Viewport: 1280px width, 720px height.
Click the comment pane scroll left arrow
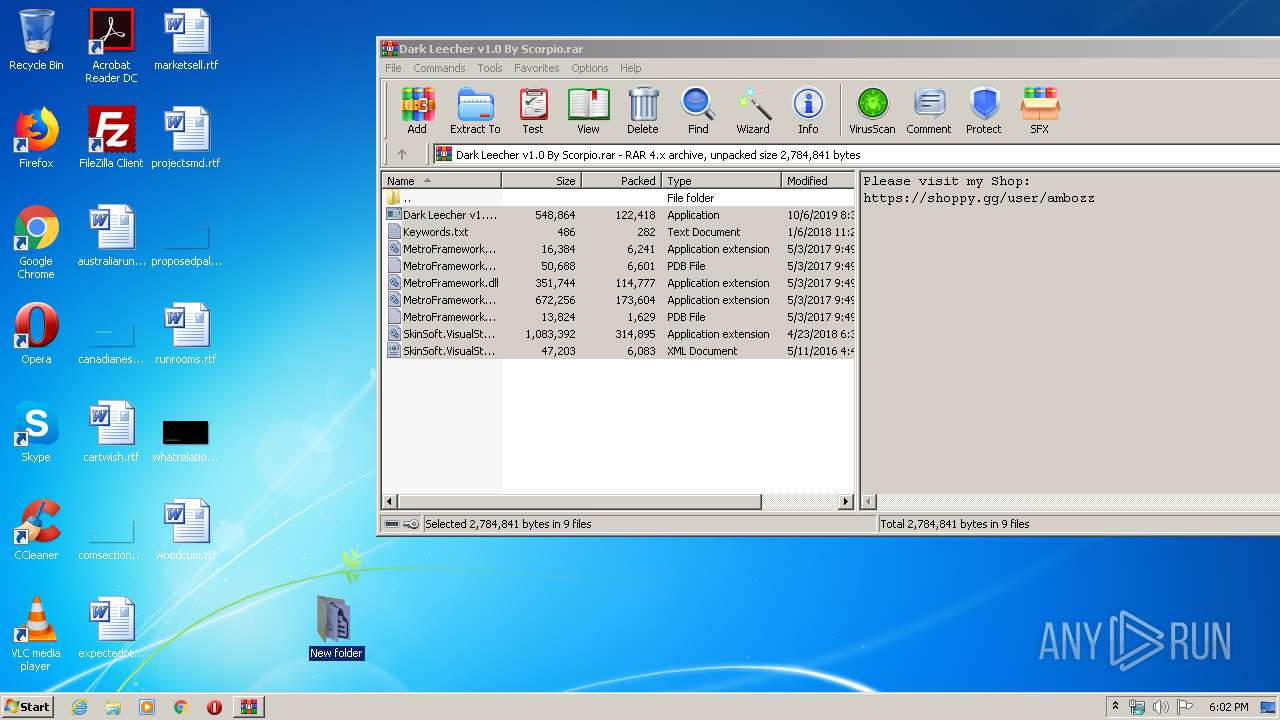[x=869, y=501]
